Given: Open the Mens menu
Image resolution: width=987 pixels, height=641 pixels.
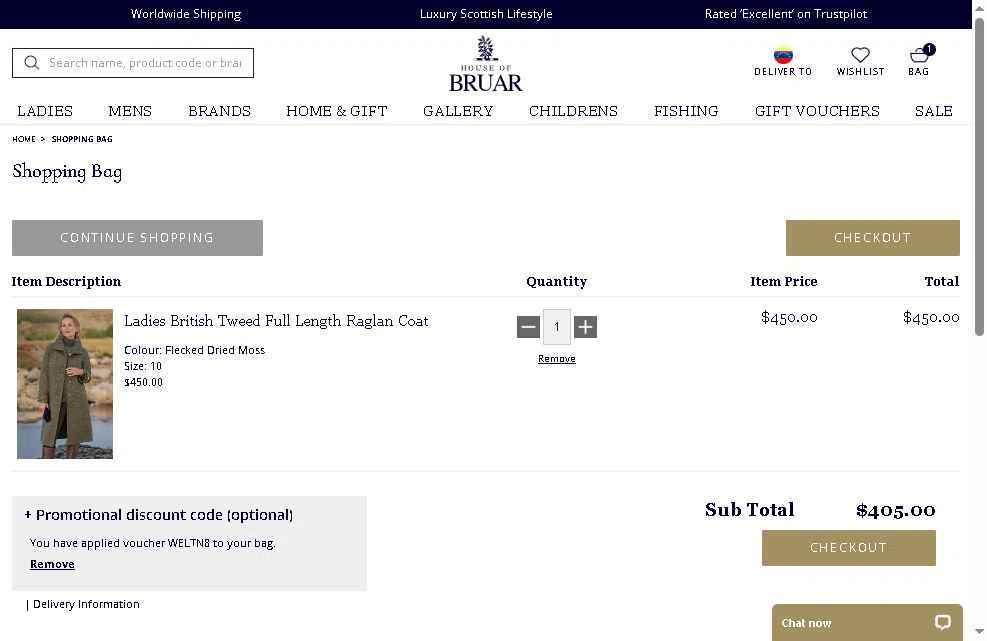Looking at the screenshot, I should click(130, 111).
